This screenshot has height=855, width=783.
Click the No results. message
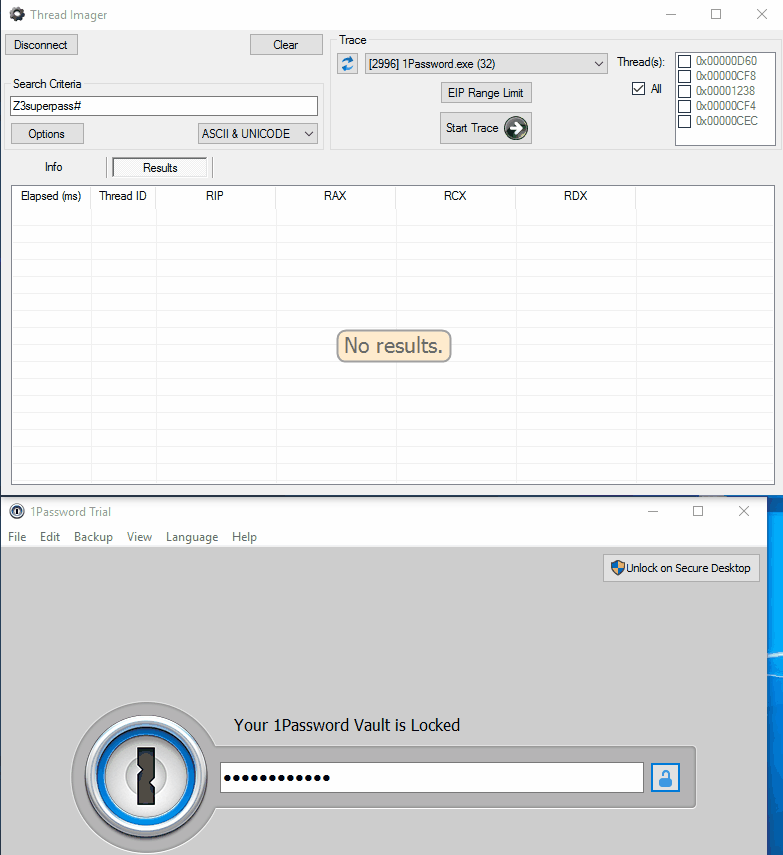(394, 346)
